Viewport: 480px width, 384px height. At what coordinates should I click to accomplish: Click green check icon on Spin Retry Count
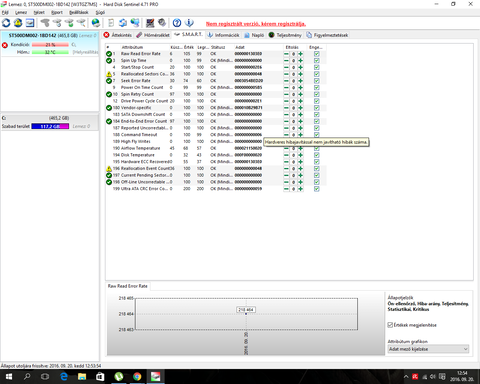click(x=109, y=94)
